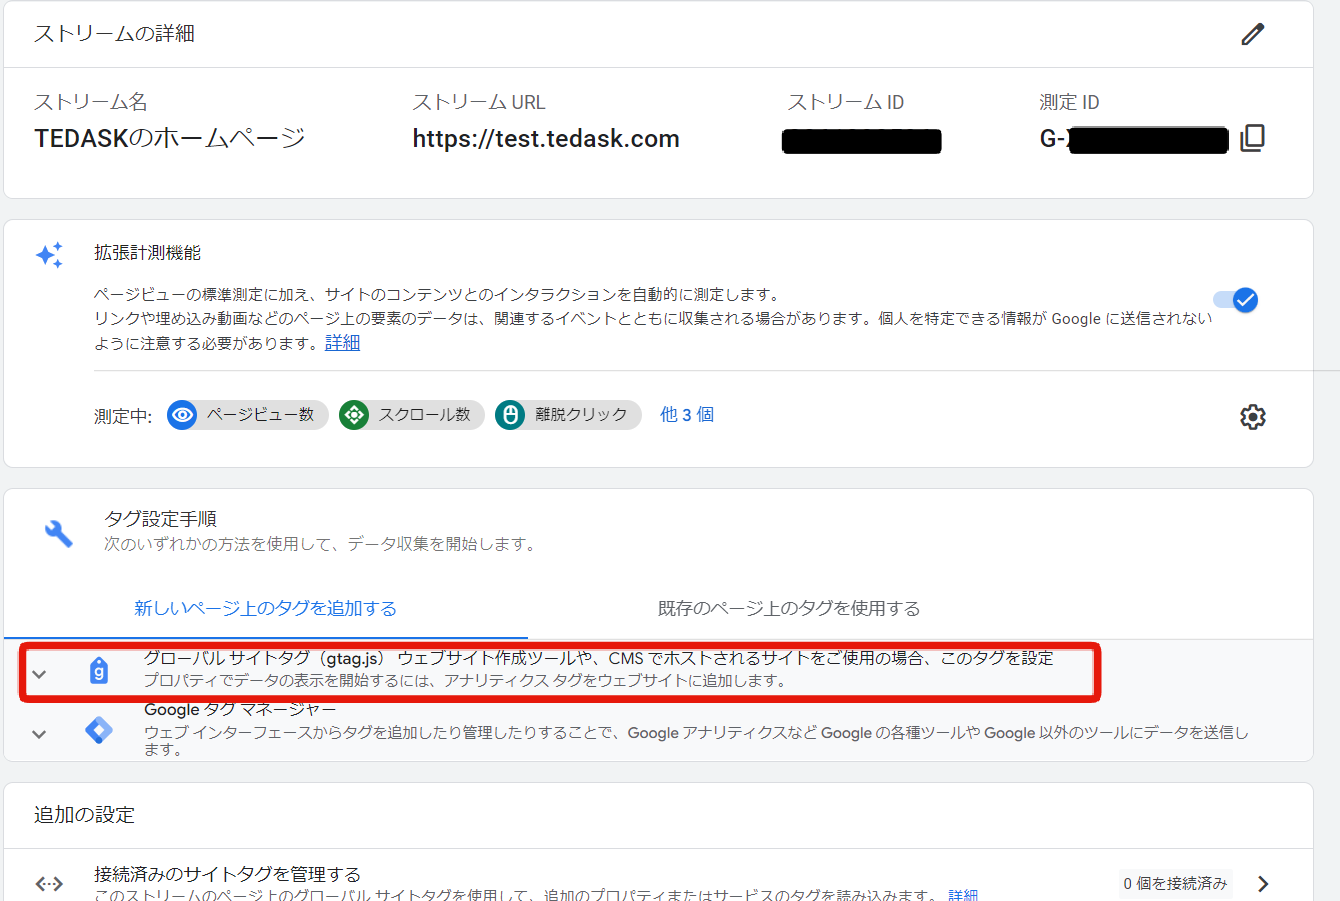The image size is (1340, 901).
Task: Open enhanced measurement settings gear icon
Action: coord(1252,416)
